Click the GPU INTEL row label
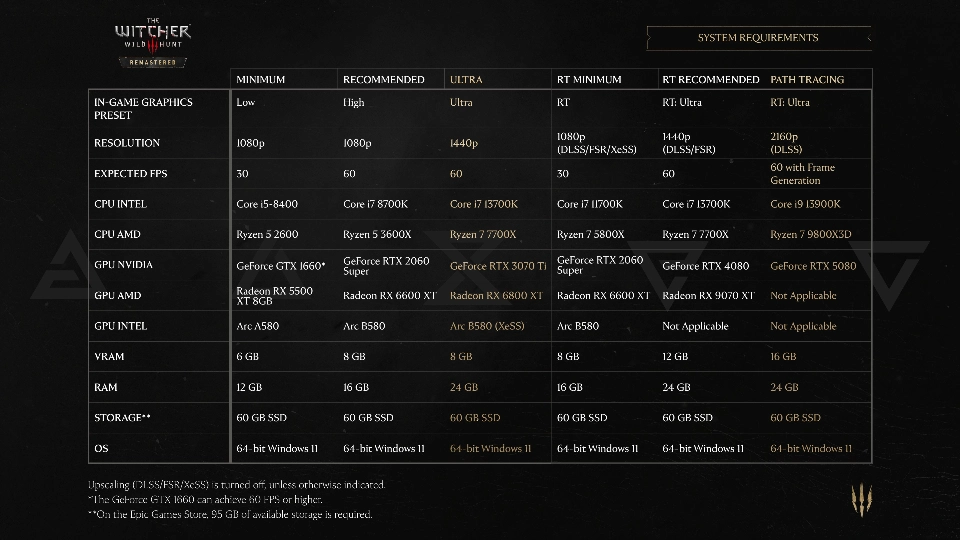This screenshot has height=540, width=960. [x=121, y=326]
